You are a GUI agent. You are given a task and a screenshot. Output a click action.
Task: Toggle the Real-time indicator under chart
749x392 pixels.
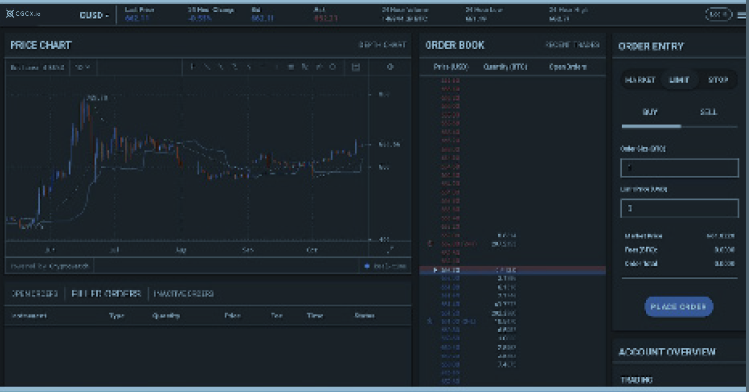click(385, 266)
